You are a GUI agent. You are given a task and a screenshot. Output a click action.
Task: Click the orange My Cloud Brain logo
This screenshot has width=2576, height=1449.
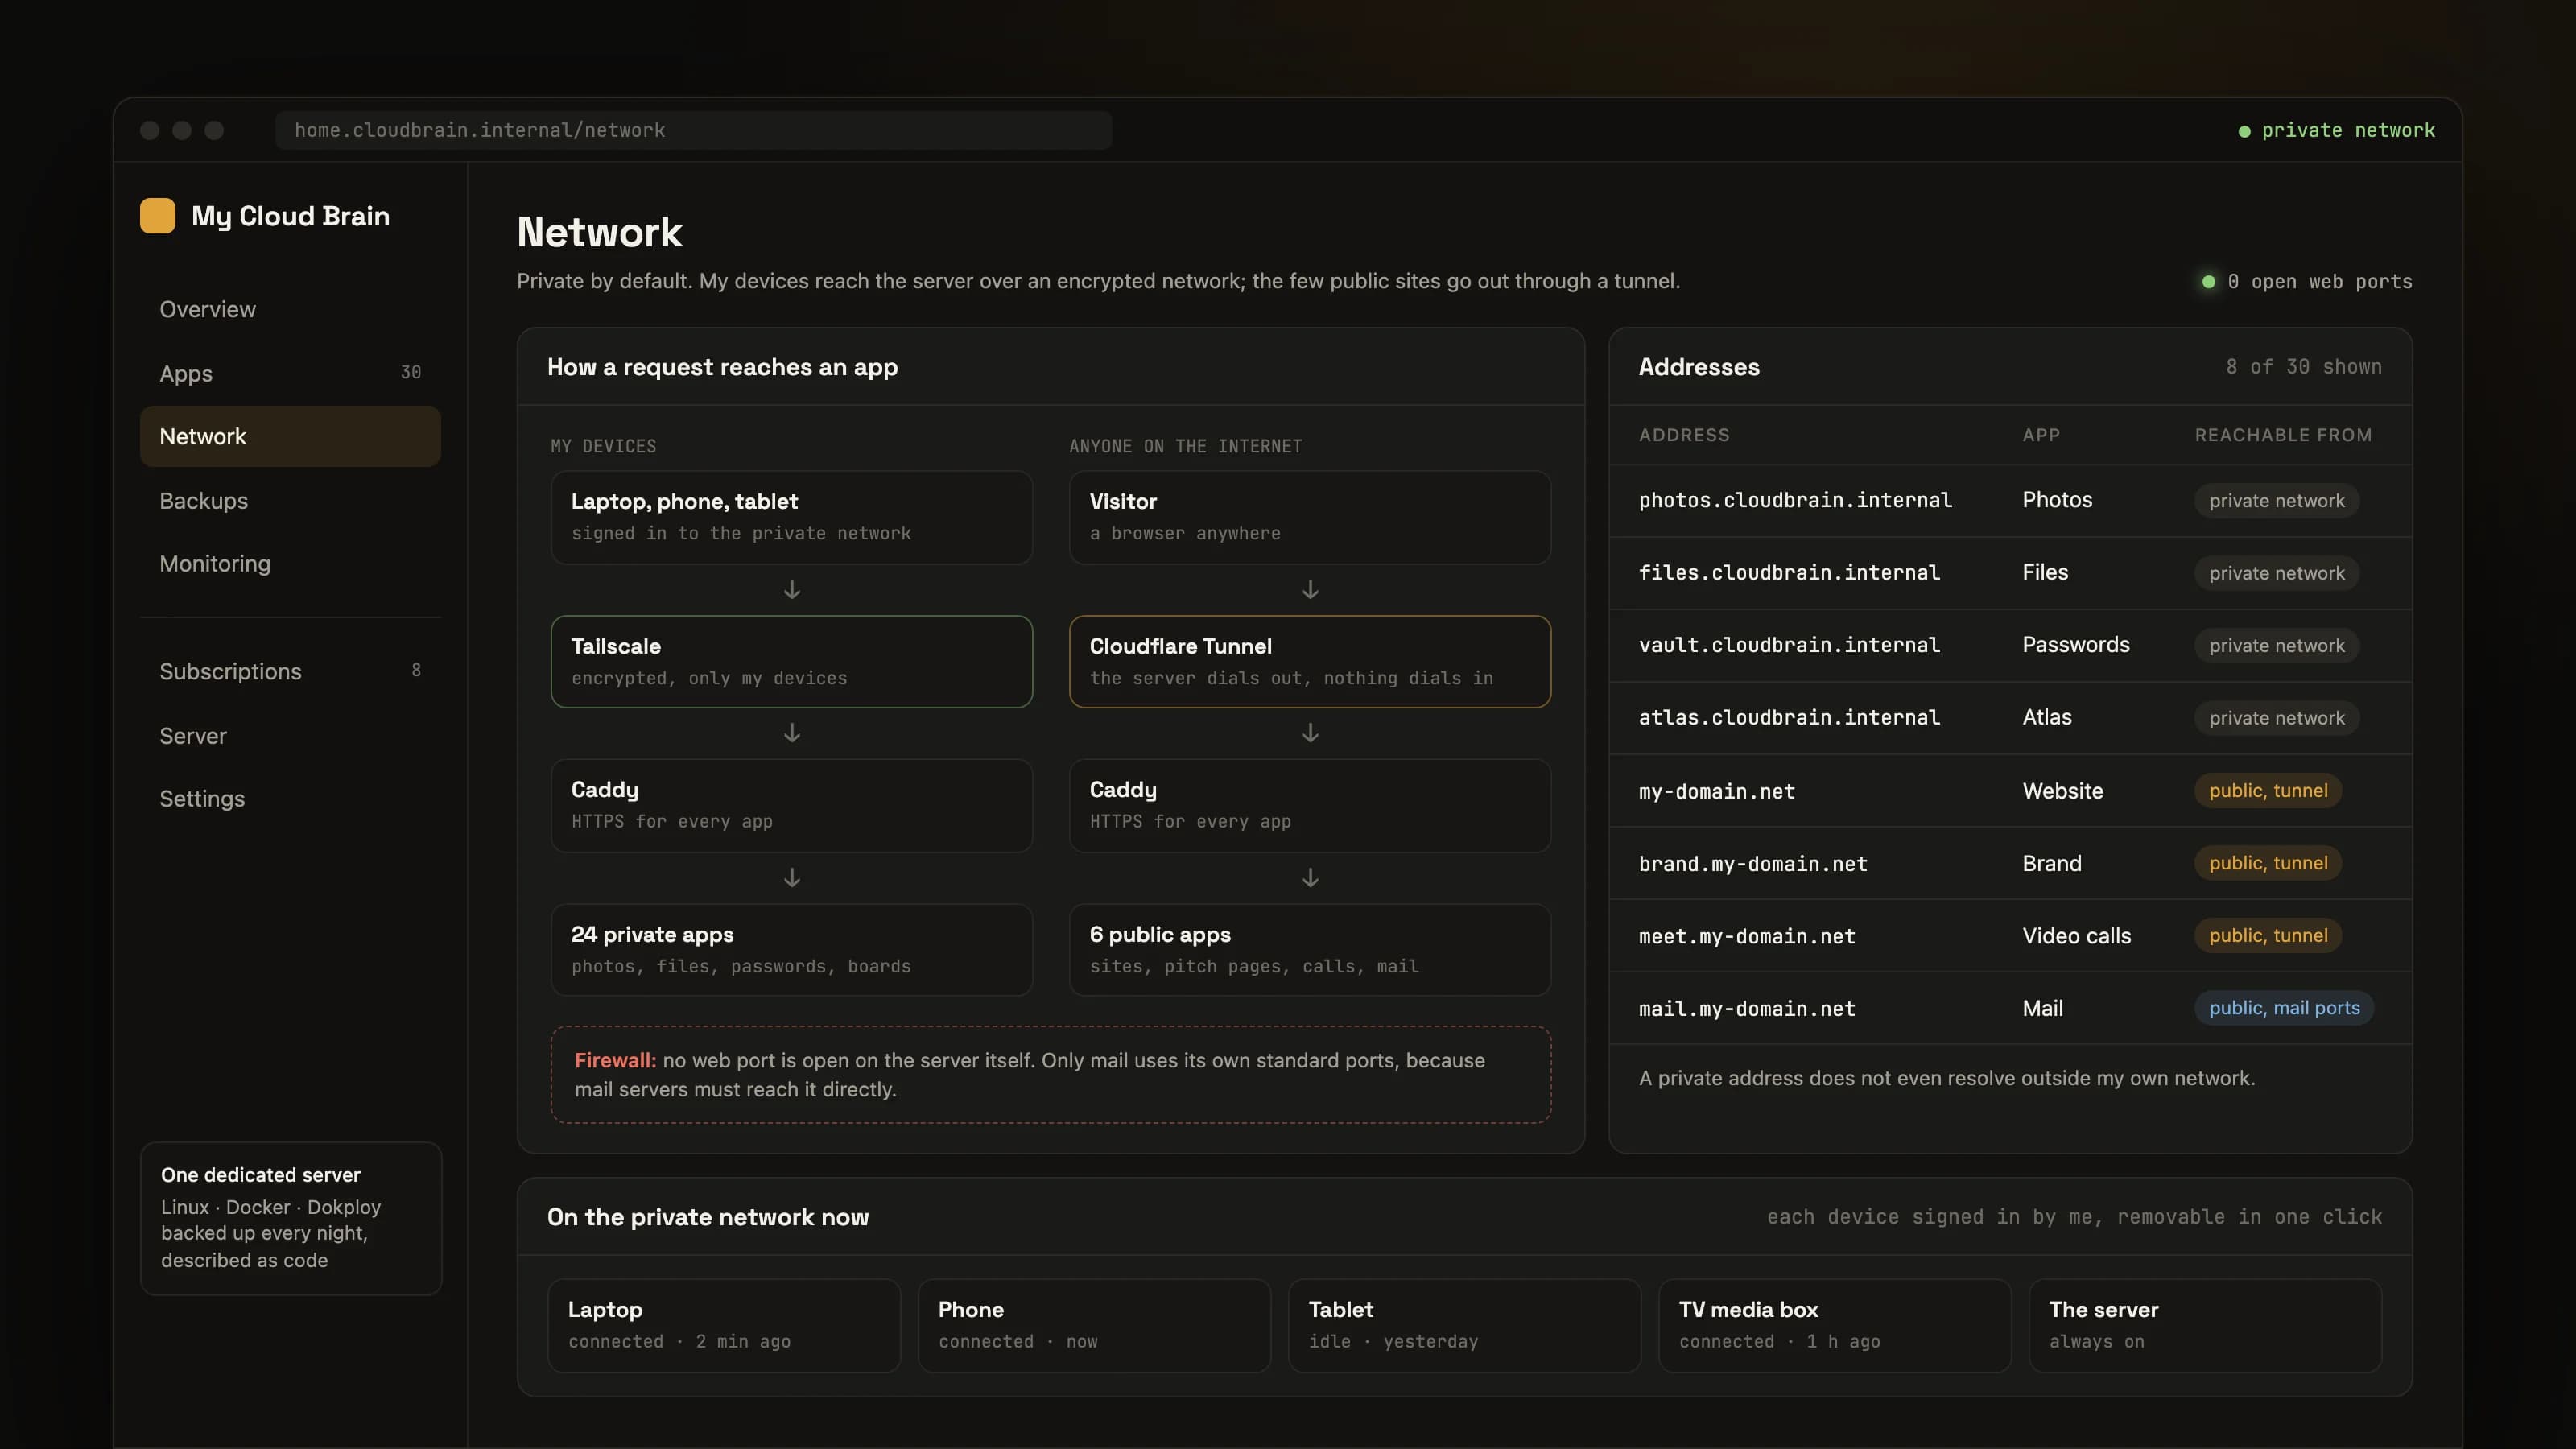click(157, 216)
